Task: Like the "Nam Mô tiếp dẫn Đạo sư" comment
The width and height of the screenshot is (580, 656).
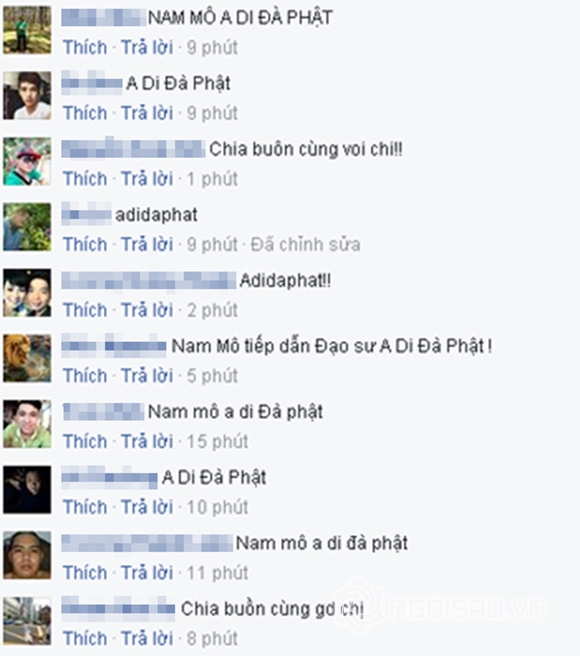Action: coord(85,376)
